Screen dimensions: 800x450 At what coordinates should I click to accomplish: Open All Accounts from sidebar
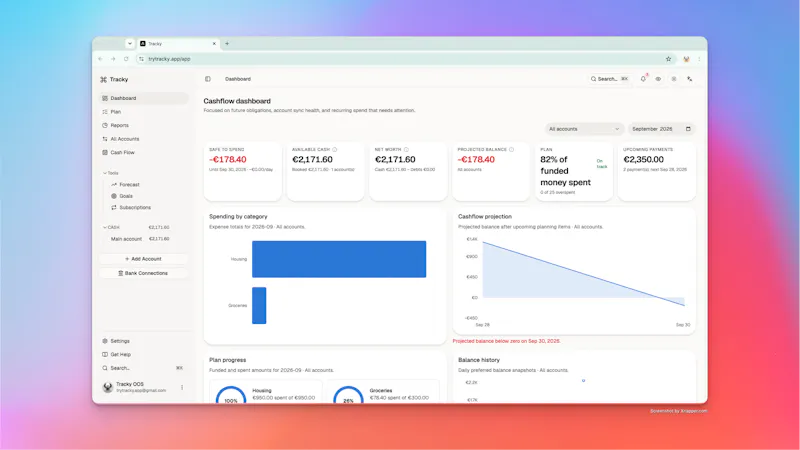(143, 139)
